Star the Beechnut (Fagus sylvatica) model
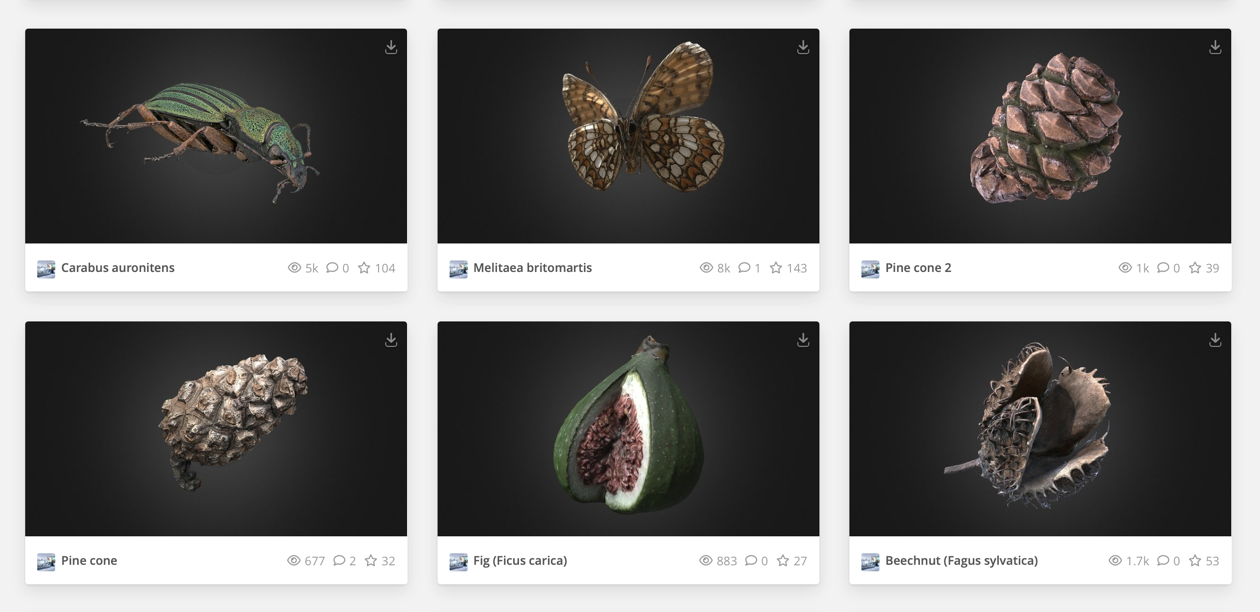This screenshot has width=1260, height=612. pos(1194,561)
